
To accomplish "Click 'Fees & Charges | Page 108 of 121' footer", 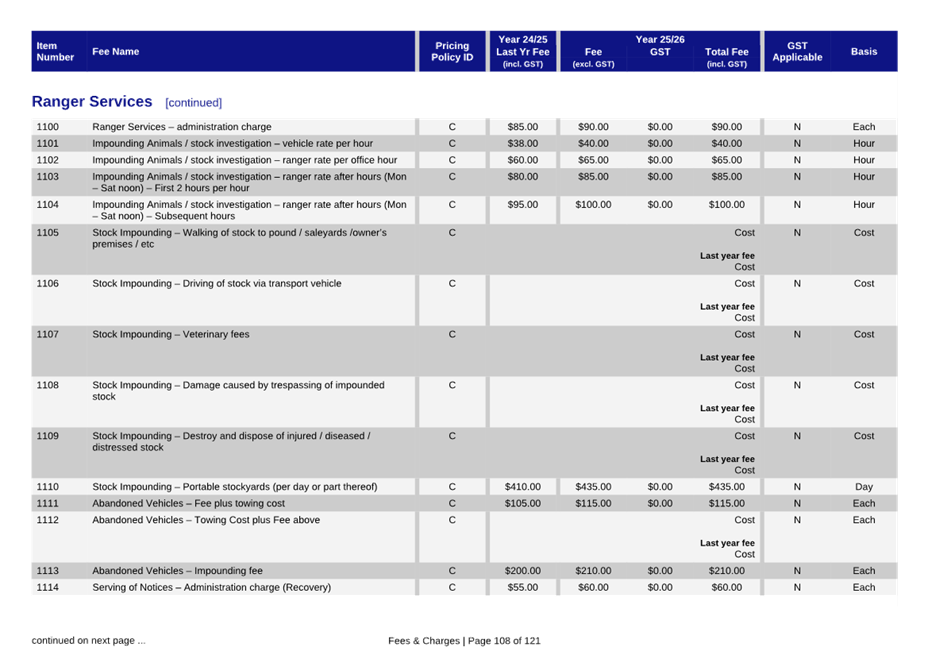I will point(464,641).
